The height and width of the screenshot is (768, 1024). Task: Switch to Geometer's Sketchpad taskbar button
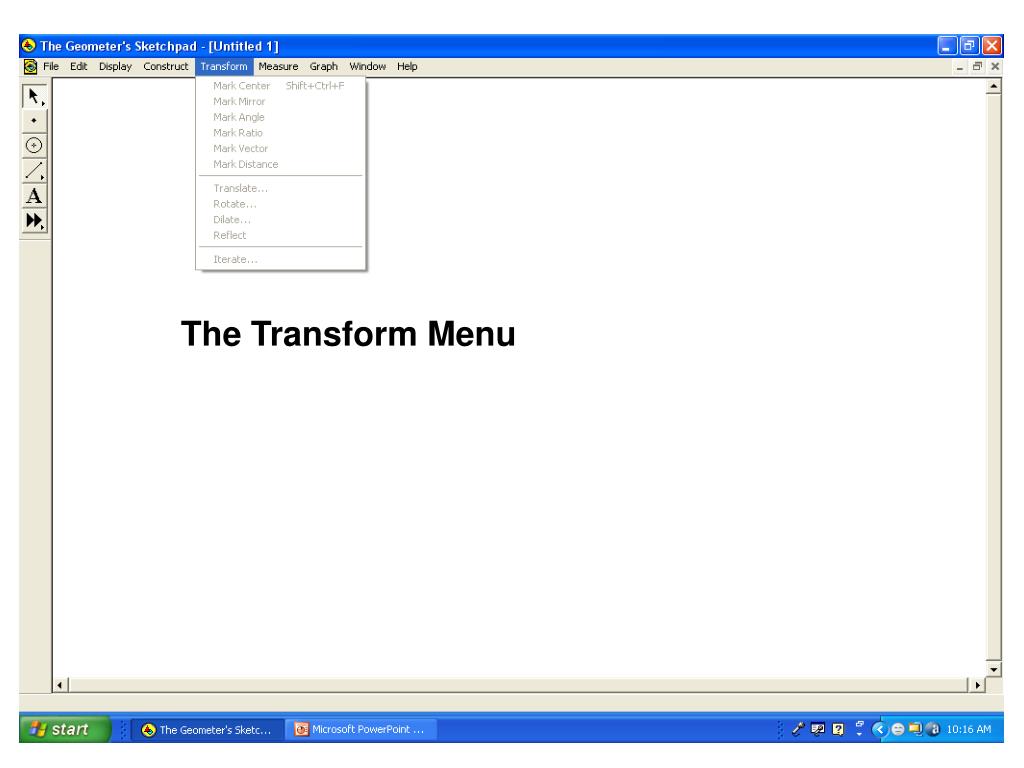pyautogui.click(x=209, y=729)
